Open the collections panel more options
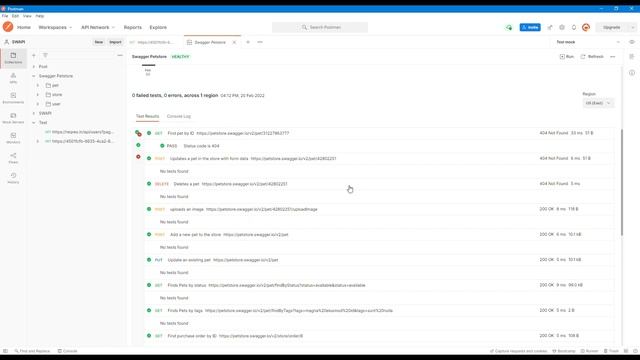 (120, 55)
